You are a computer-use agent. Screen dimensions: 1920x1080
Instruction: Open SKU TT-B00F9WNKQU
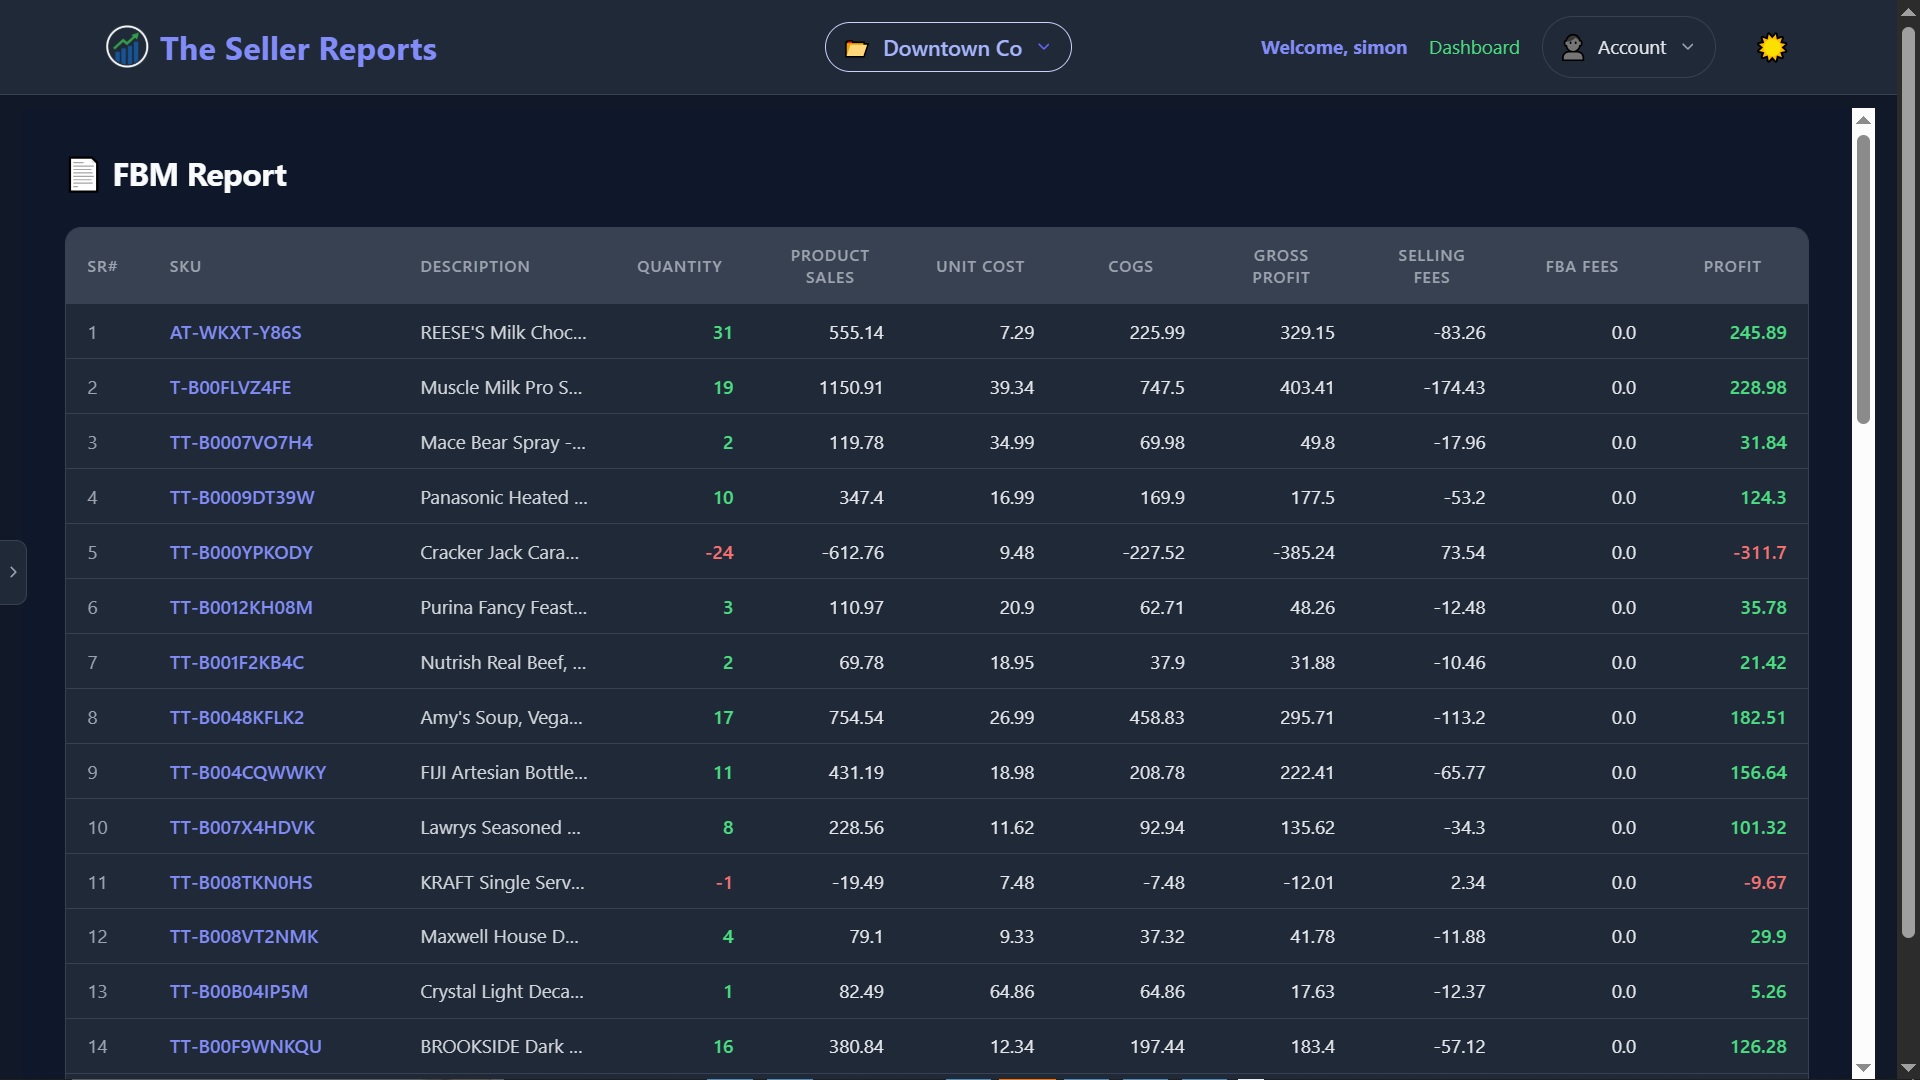[x=246, y=1046]
